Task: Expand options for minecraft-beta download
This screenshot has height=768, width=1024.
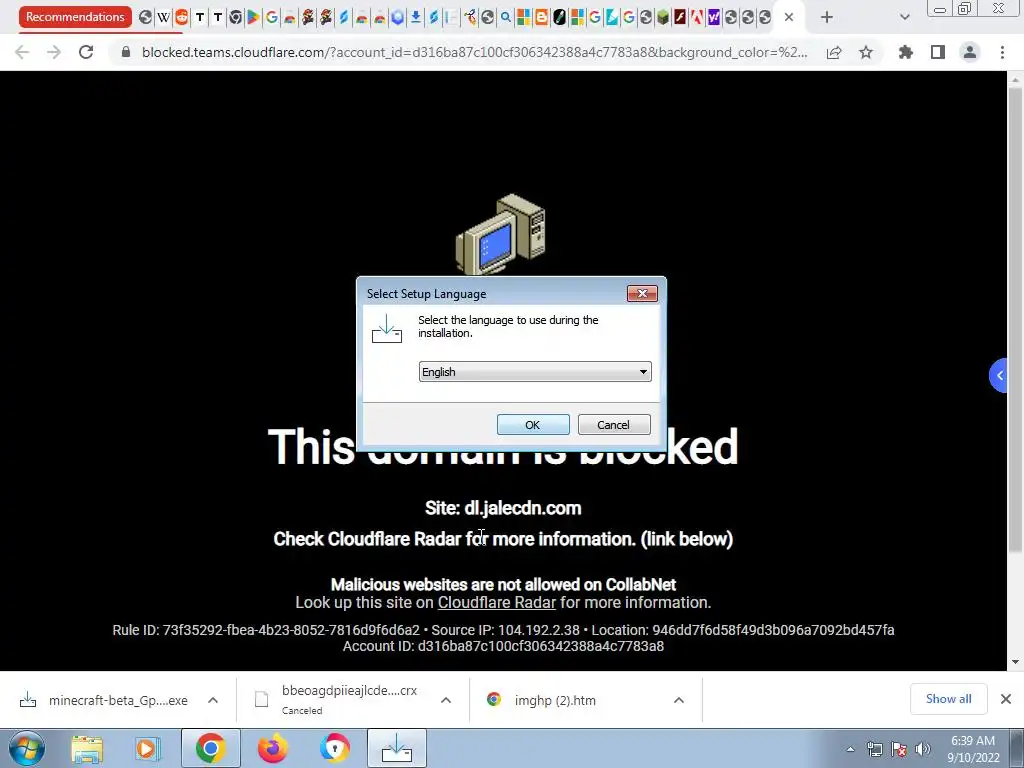Action: click(213, 700)
